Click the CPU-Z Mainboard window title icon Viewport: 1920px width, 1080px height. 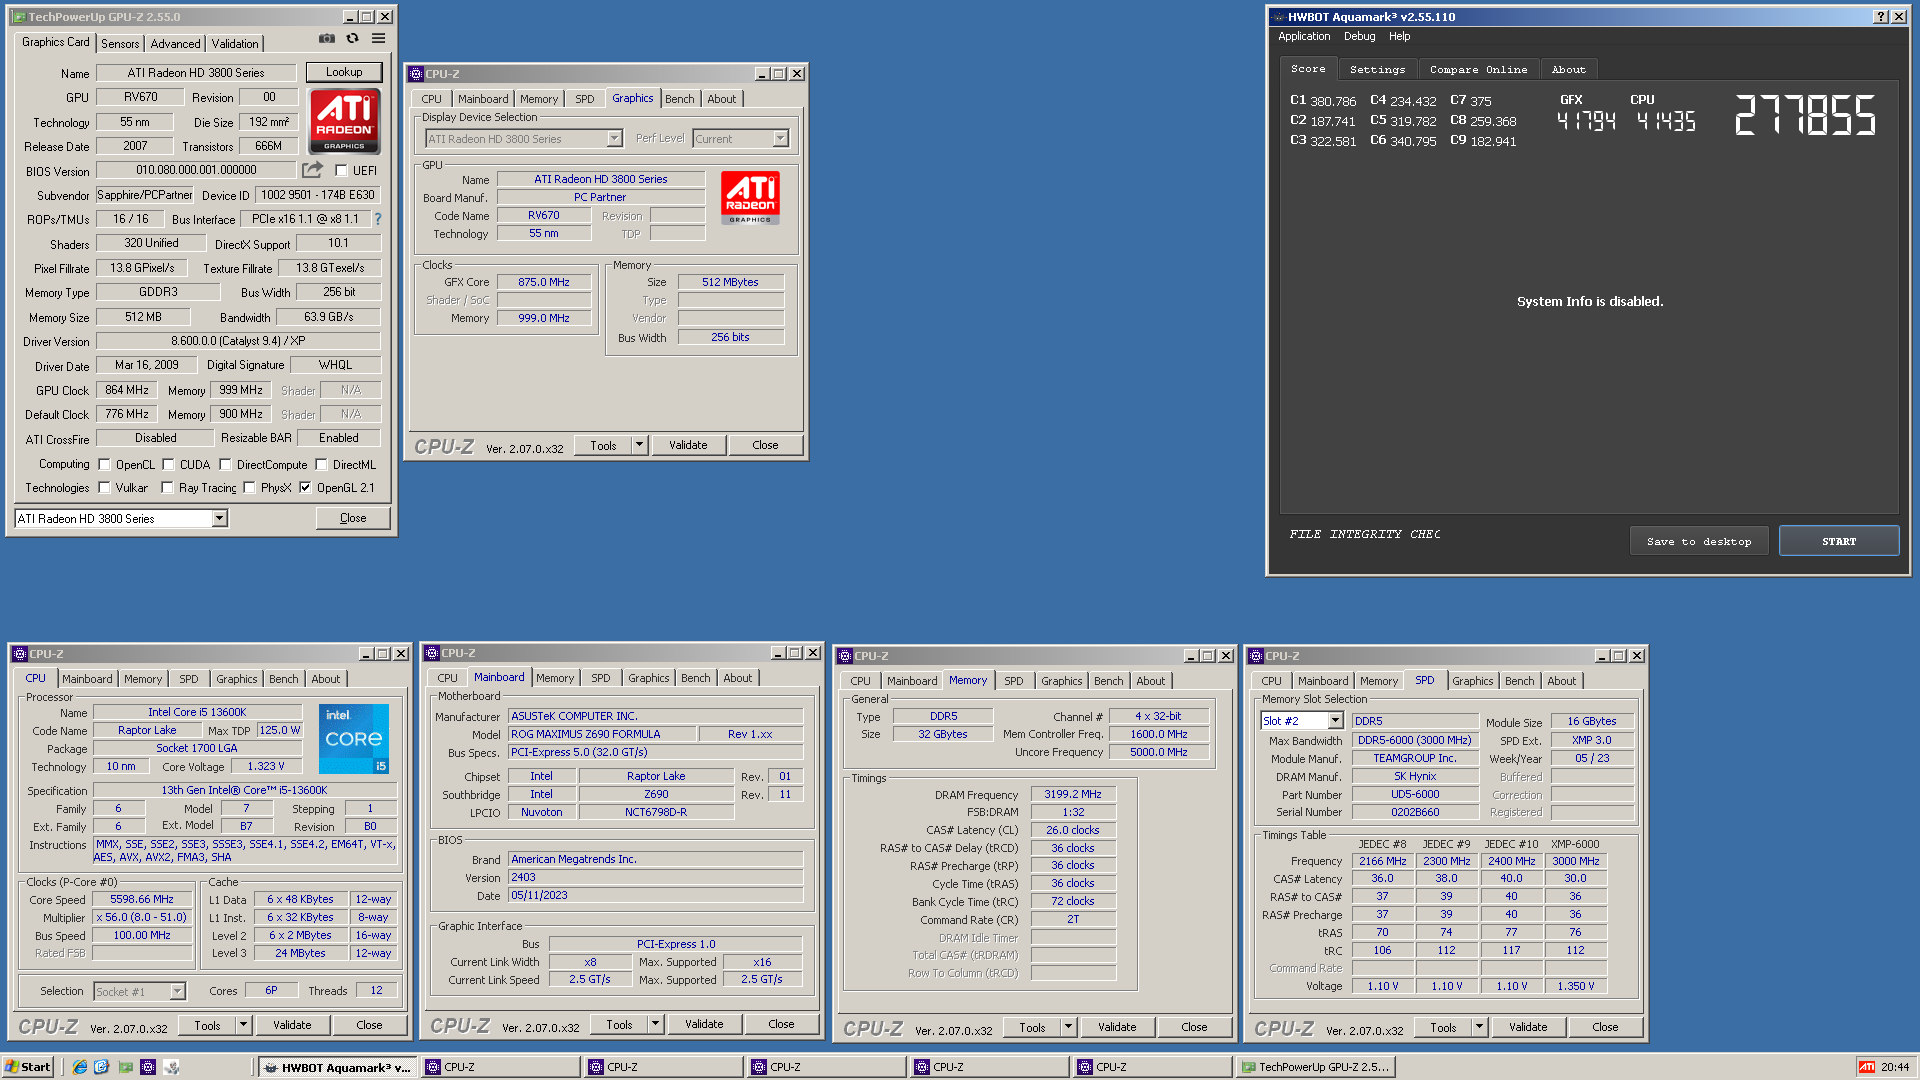432,653
